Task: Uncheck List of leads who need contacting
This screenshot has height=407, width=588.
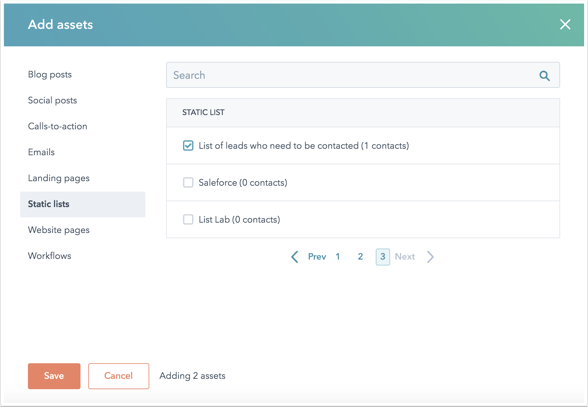Action: tap(188, 146)
